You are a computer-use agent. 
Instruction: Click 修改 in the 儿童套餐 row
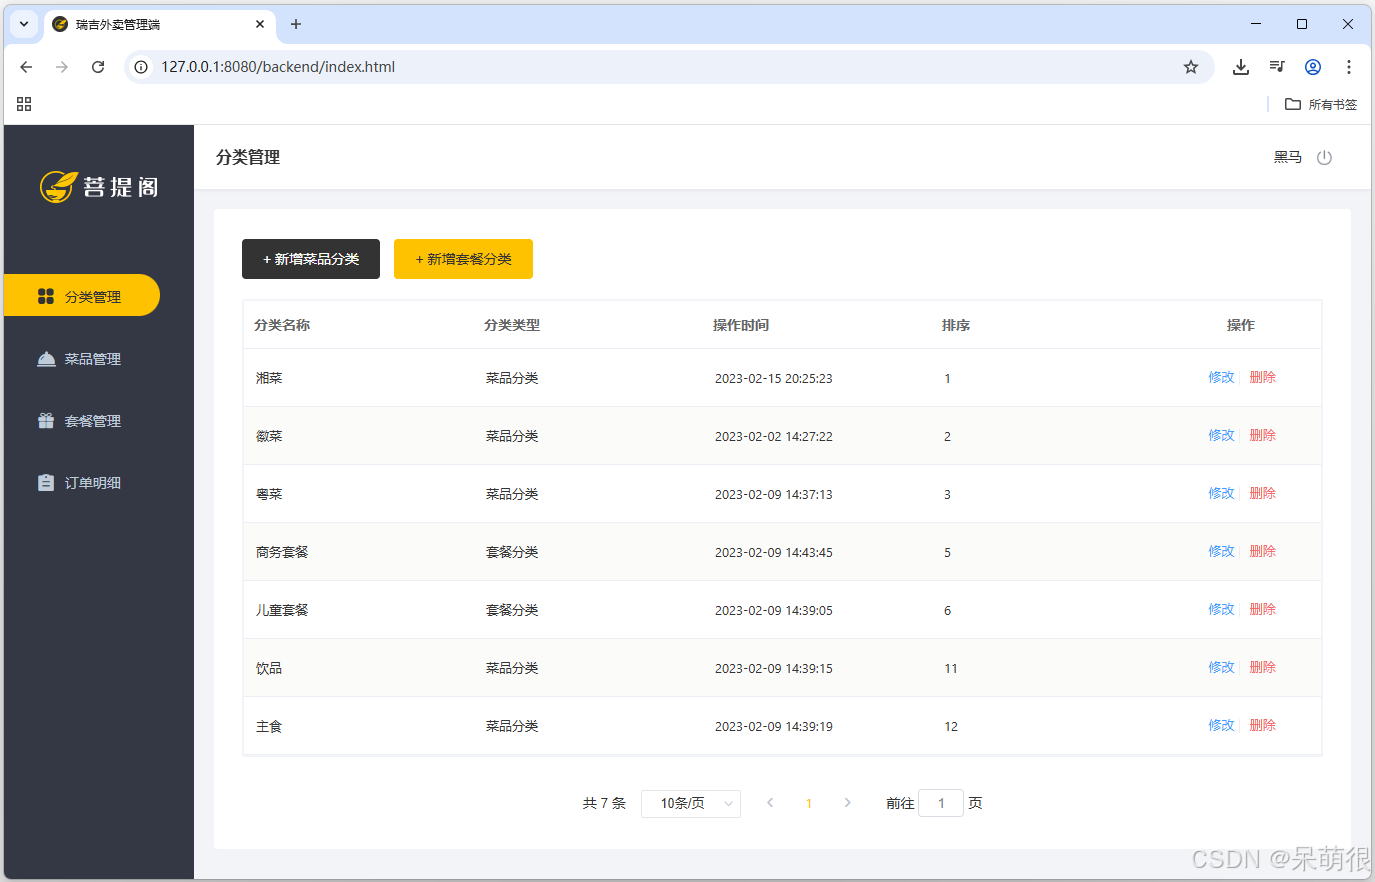pos(1221,609)
